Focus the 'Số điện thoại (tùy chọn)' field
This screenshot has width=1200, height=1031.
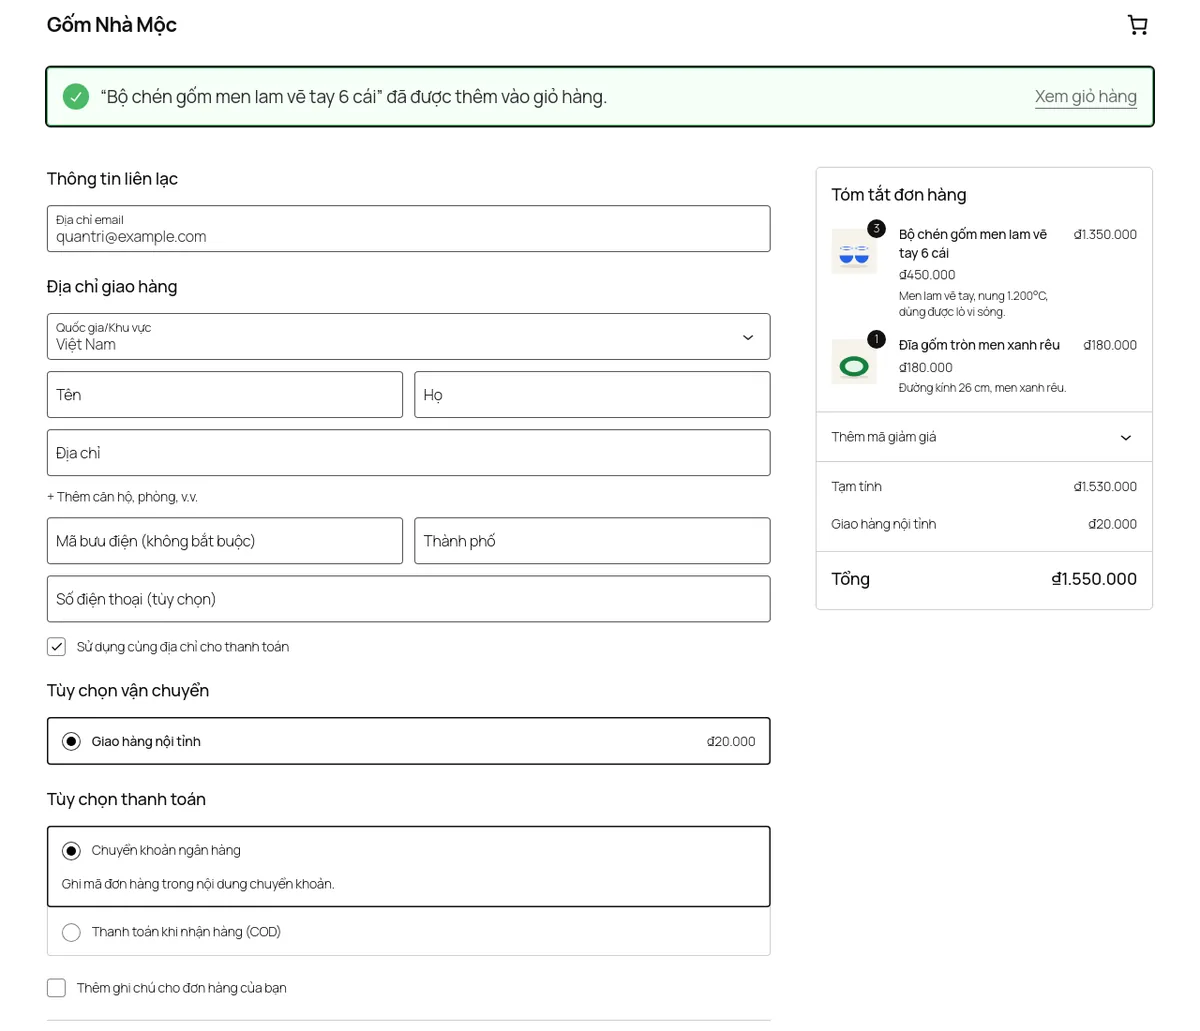pos(408,599)
